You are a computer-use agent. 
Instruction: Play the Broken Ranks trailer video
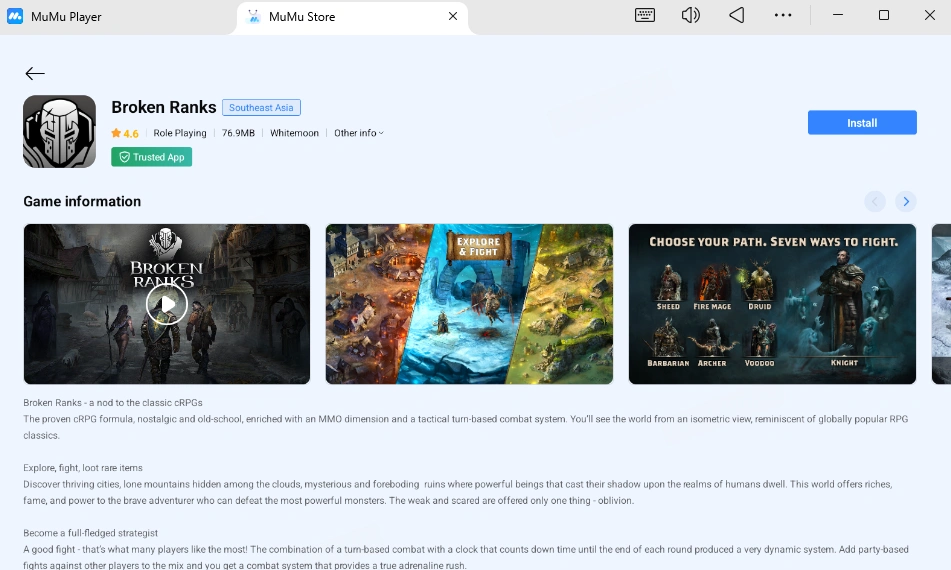(x=167, y=304)
